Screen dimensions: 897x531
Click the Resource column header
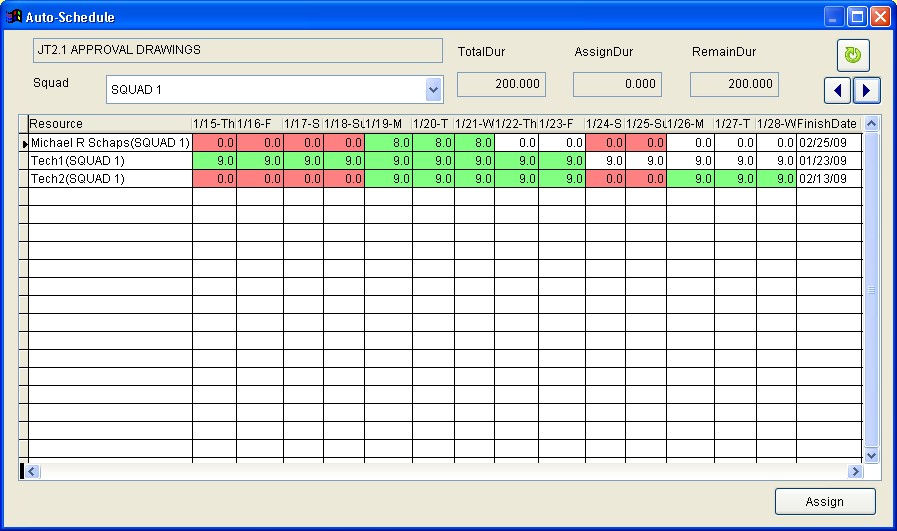click(110, 124)
